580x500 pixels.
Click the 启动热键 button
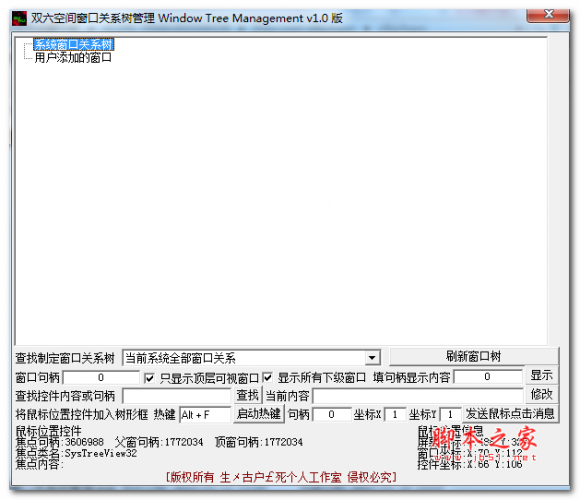coord(259,413)
